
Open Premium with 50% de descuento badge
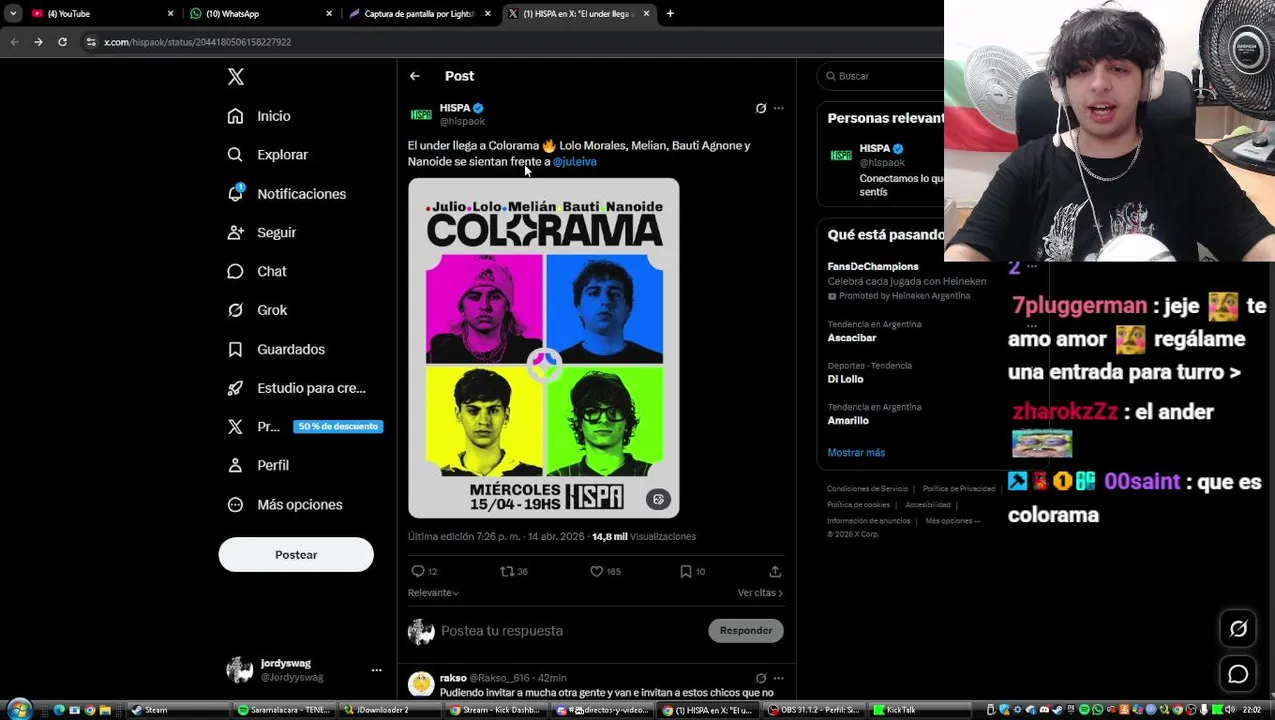tap(304, 427)
